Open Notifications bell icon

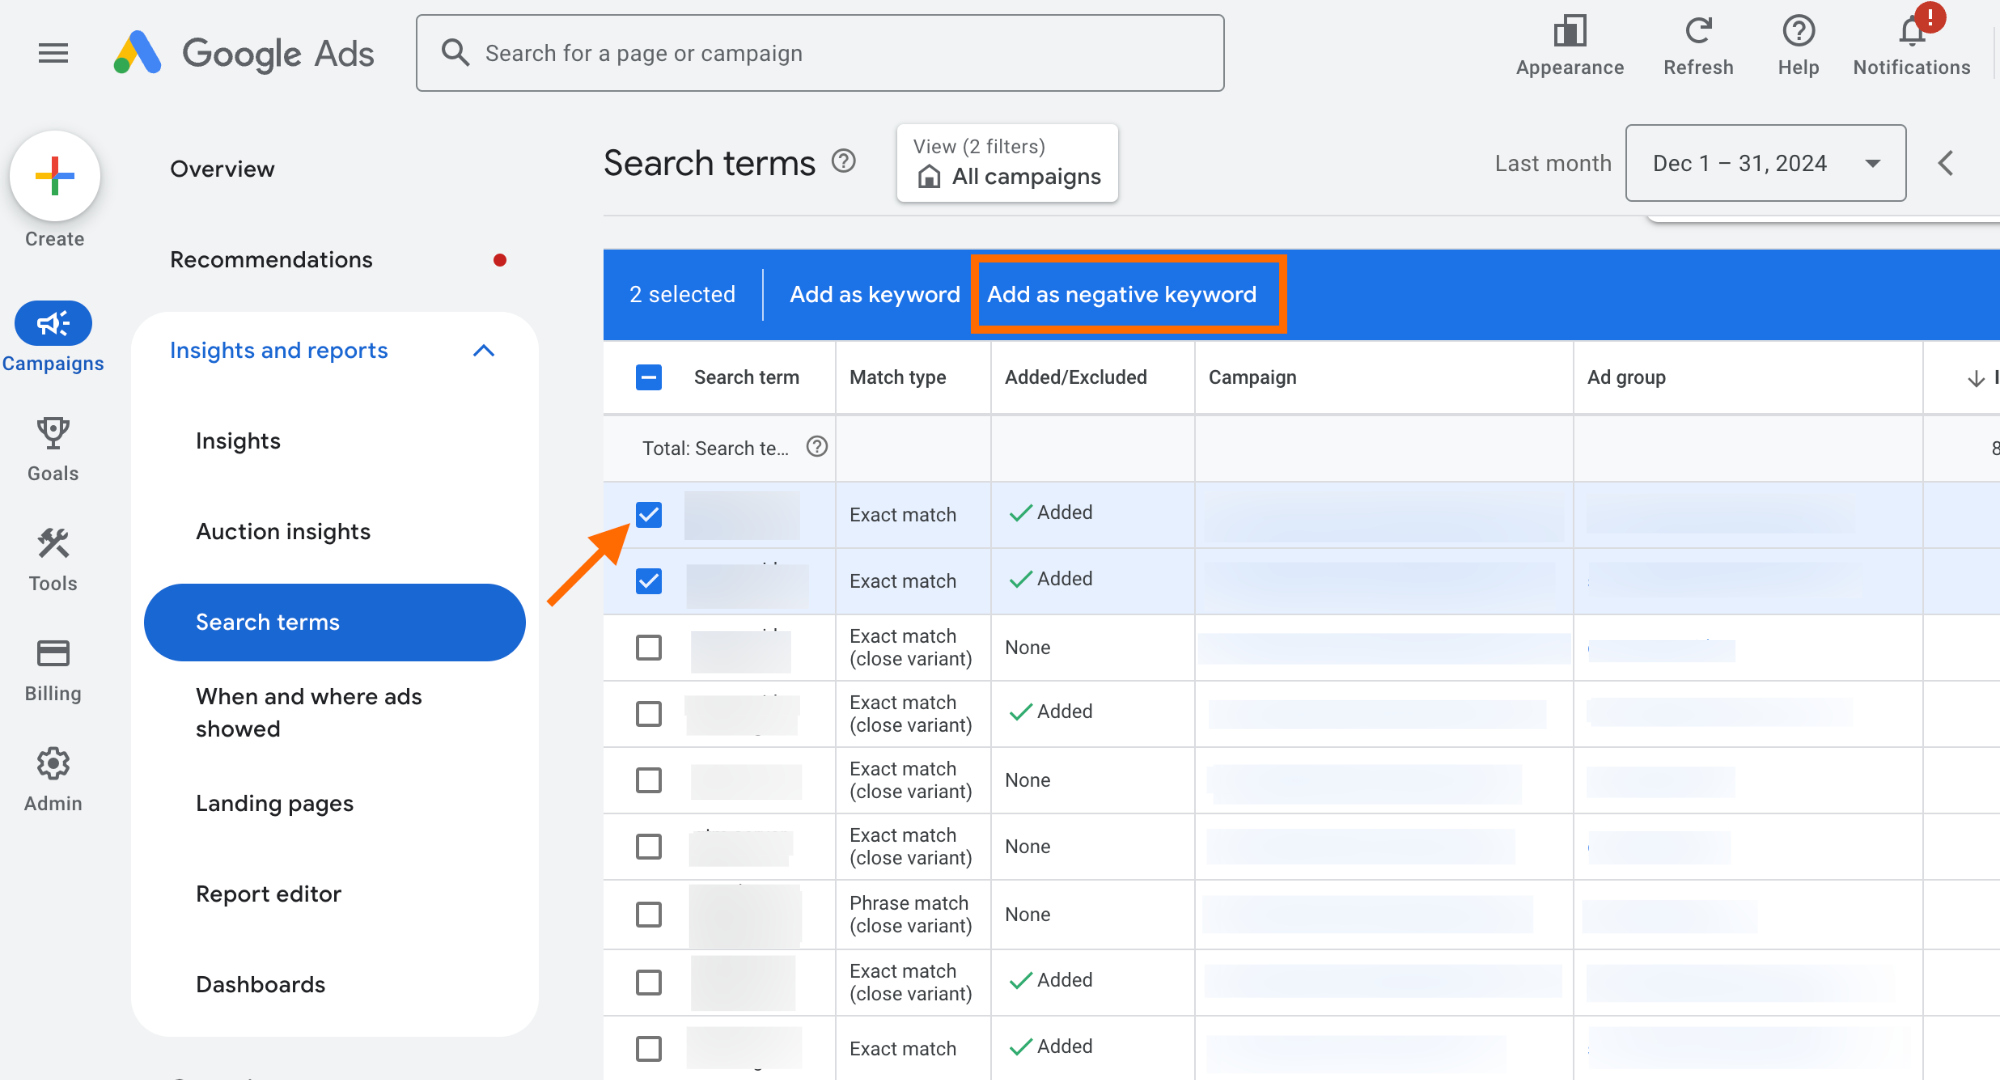pos(1911,32)
